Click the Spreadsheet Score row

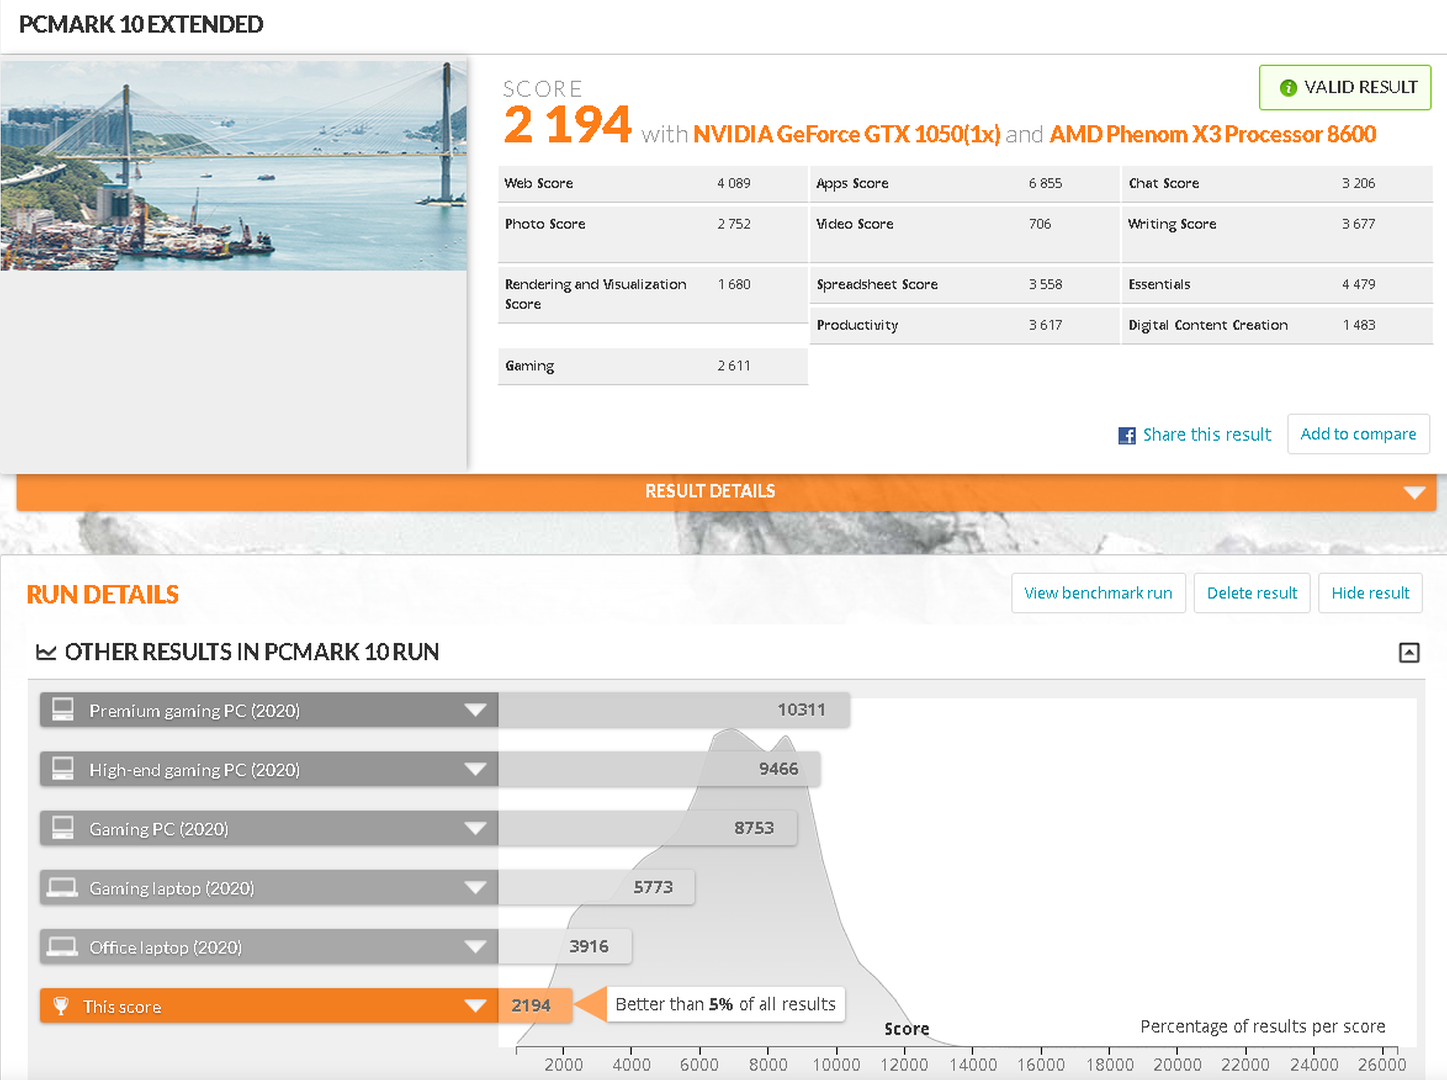(x=965, y=284)
